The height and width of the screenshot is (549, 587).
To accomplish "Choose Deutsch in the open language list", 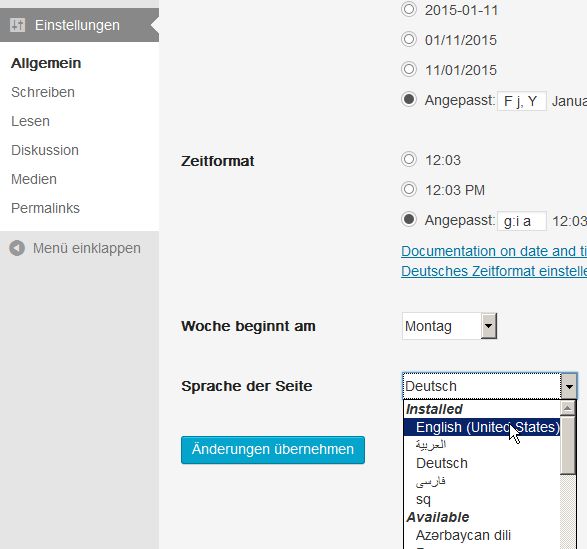I will pos(482,463).
